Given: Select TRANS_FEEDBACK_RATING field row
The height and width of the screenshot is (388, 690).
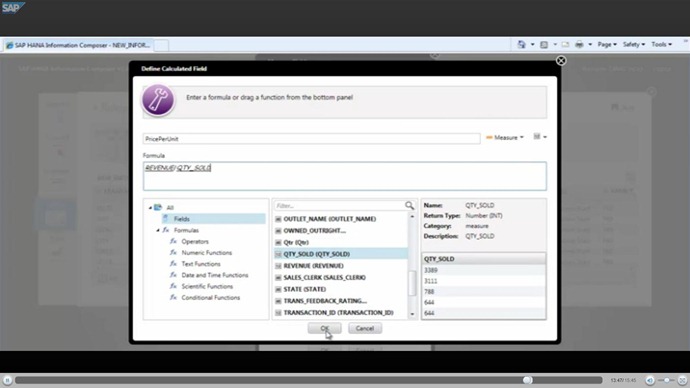Looking at the screenshot, I should click(x=341, y=301).
